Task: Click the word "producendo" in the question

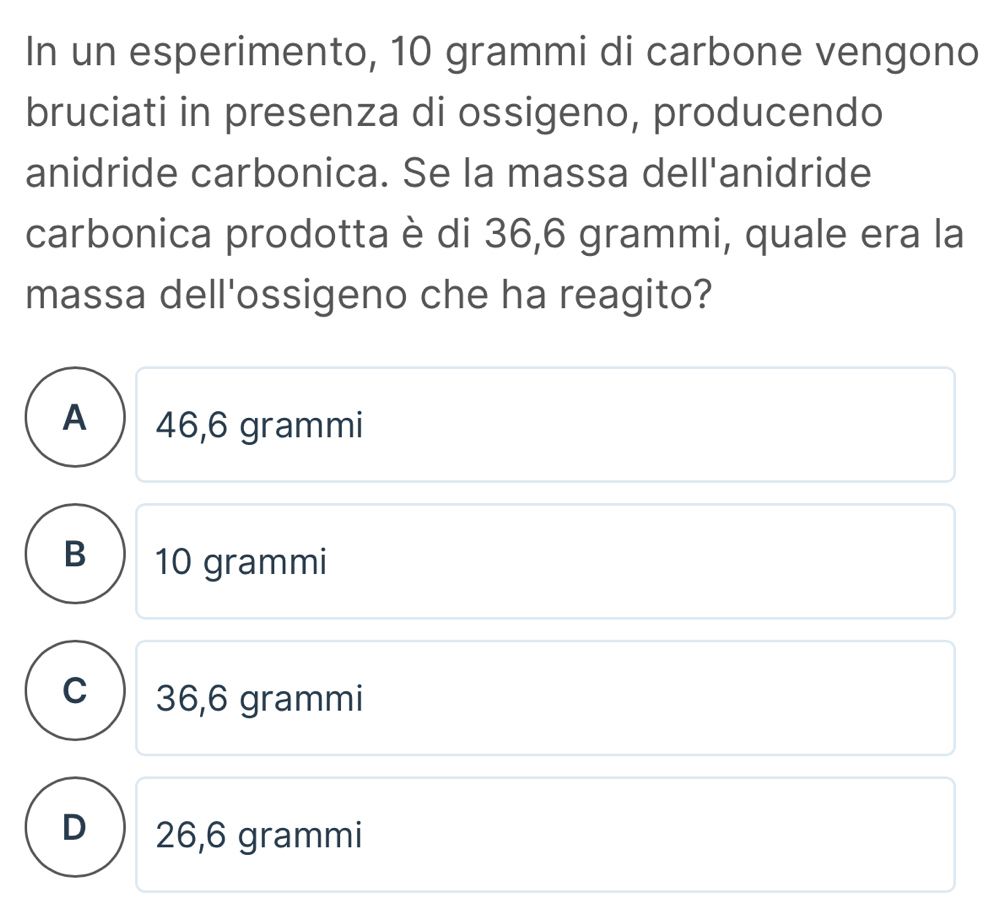Action: [x=772, y=112]
